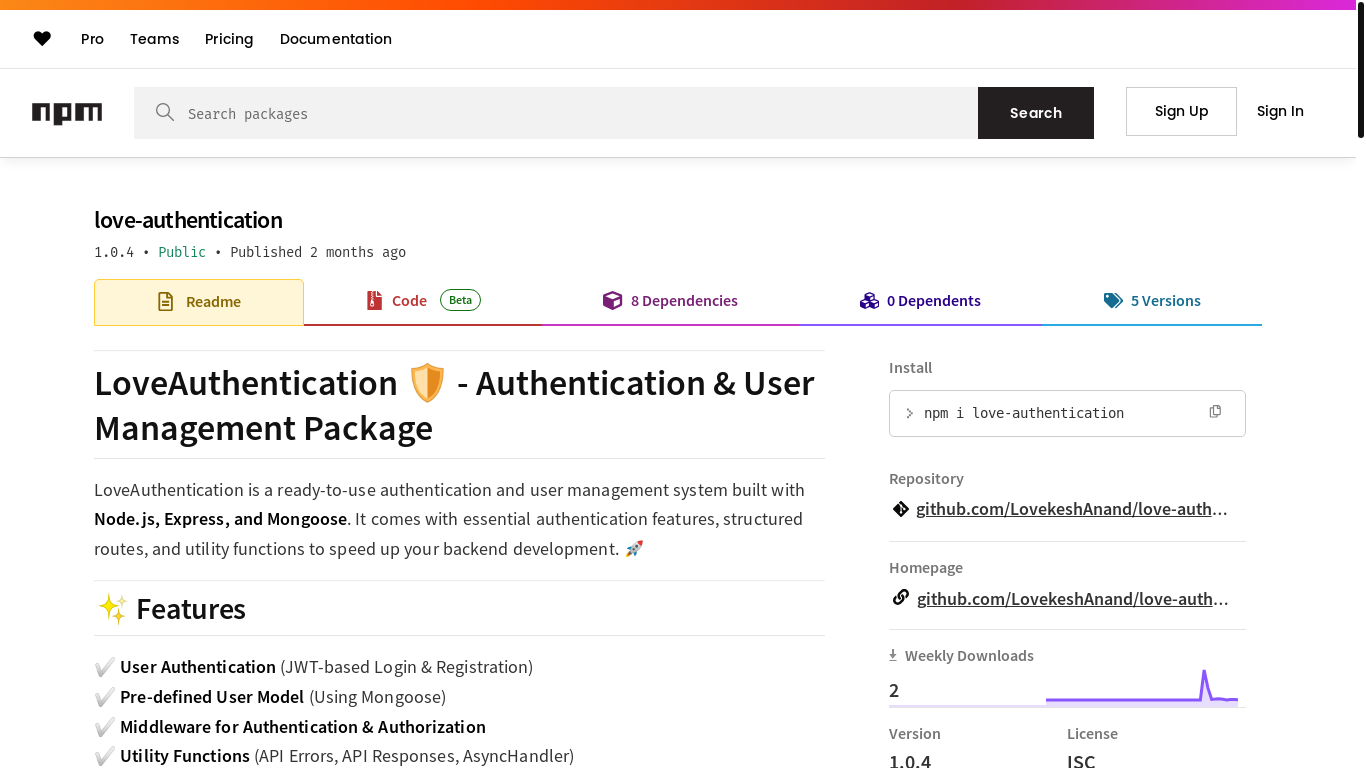This screenshot has width=1366, height=768.
Task: Switch to the Code tab
Action: [x=409, y=301]
